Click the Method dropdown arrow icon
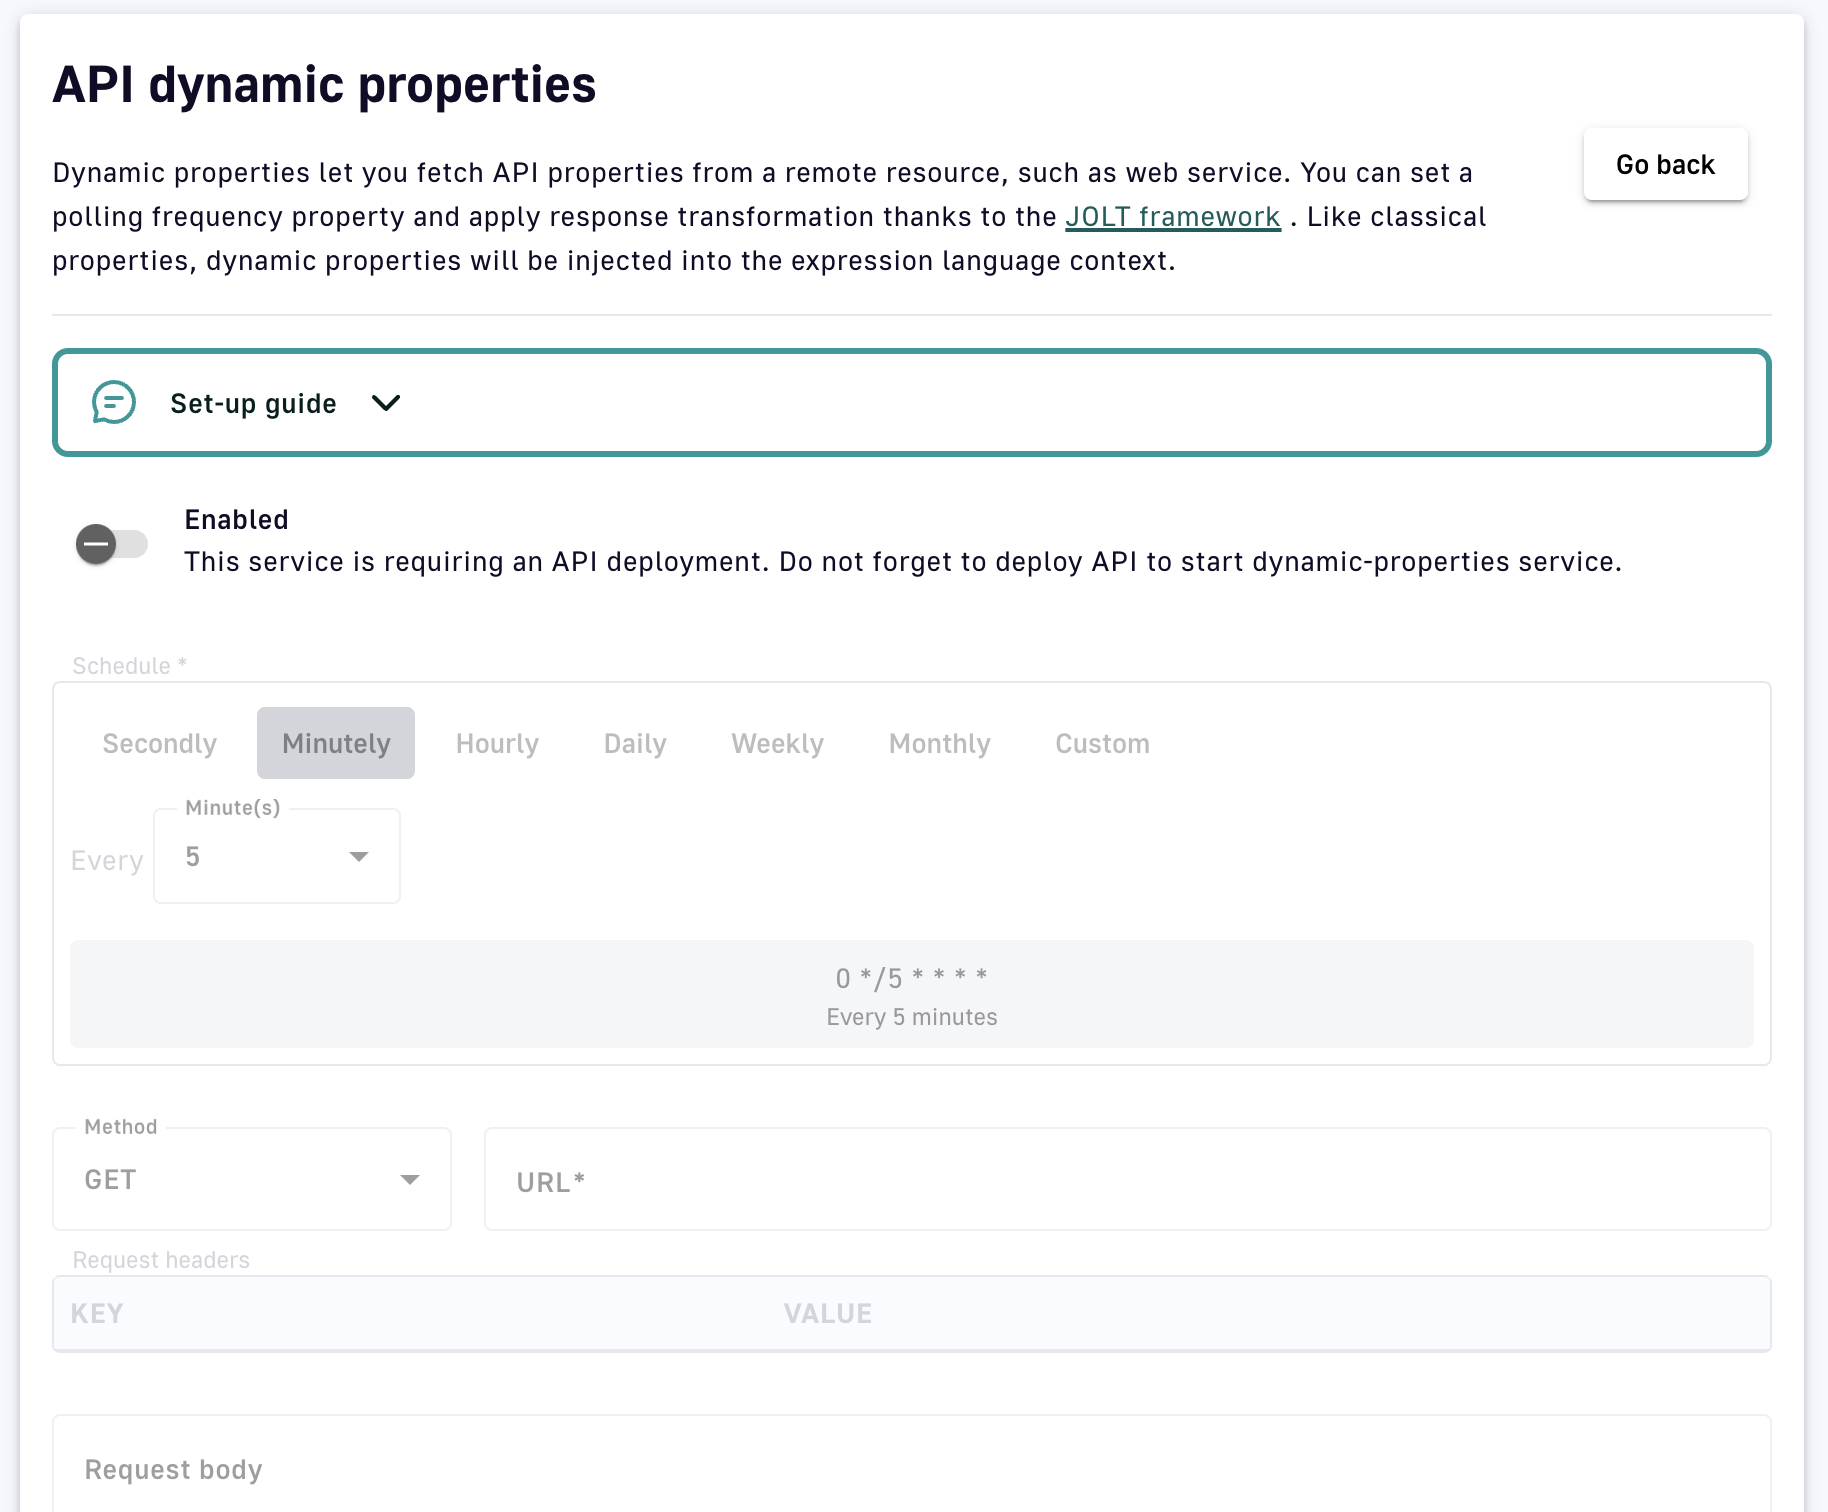The image size is (1828, 1512). coord(409,1180)
